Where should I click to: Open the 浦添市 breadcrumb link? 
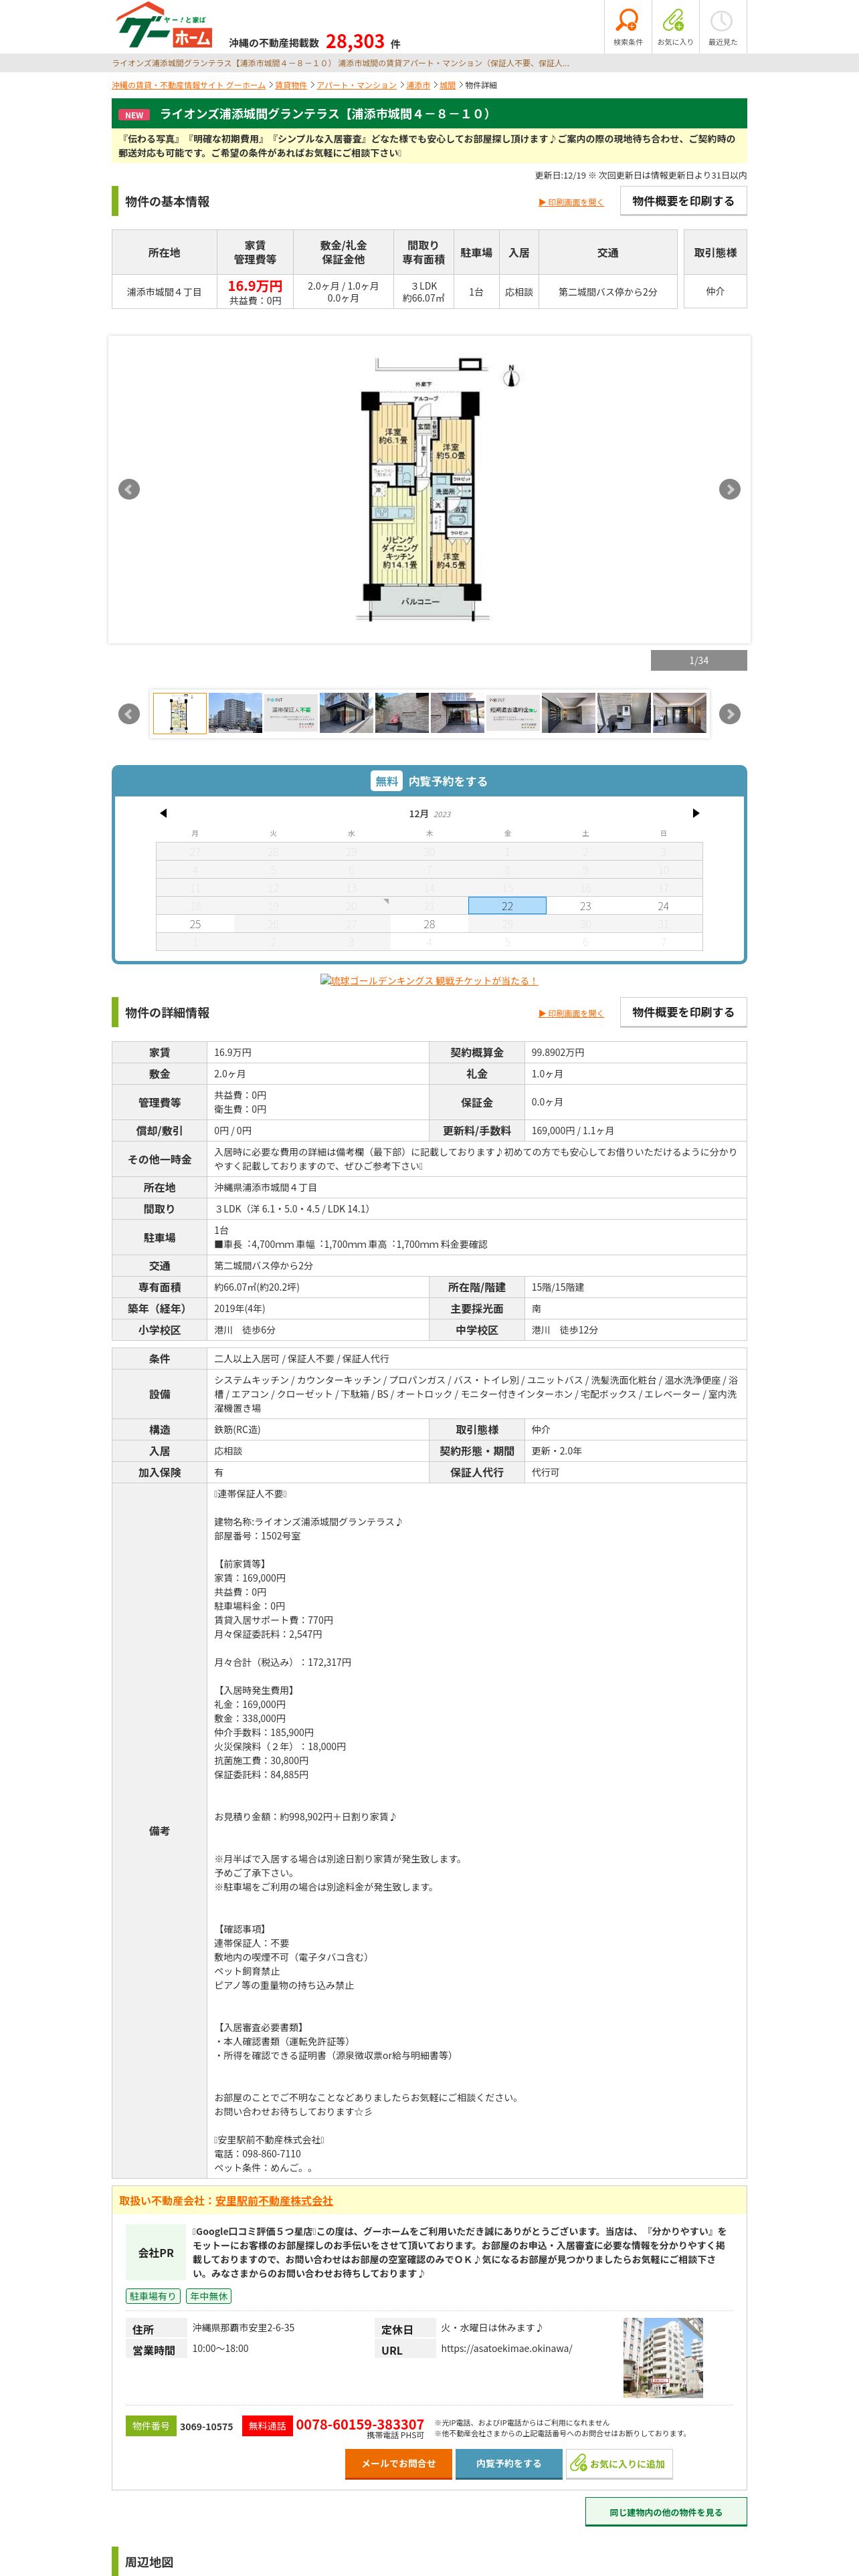click(x=418, y=86)
